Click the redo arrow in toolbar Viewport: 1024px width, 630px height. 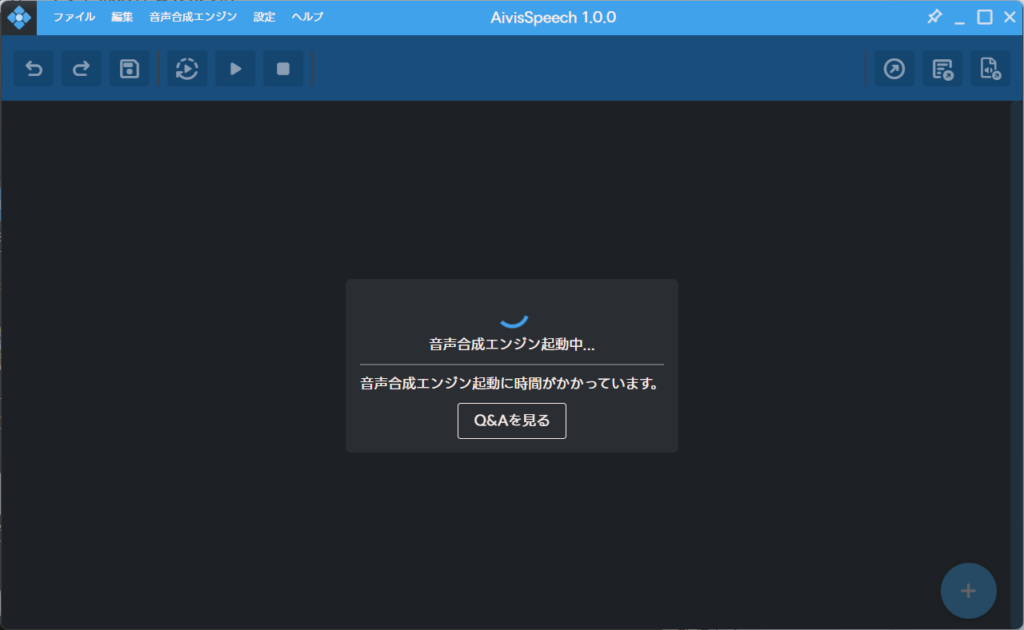click(x=82, y=69)
